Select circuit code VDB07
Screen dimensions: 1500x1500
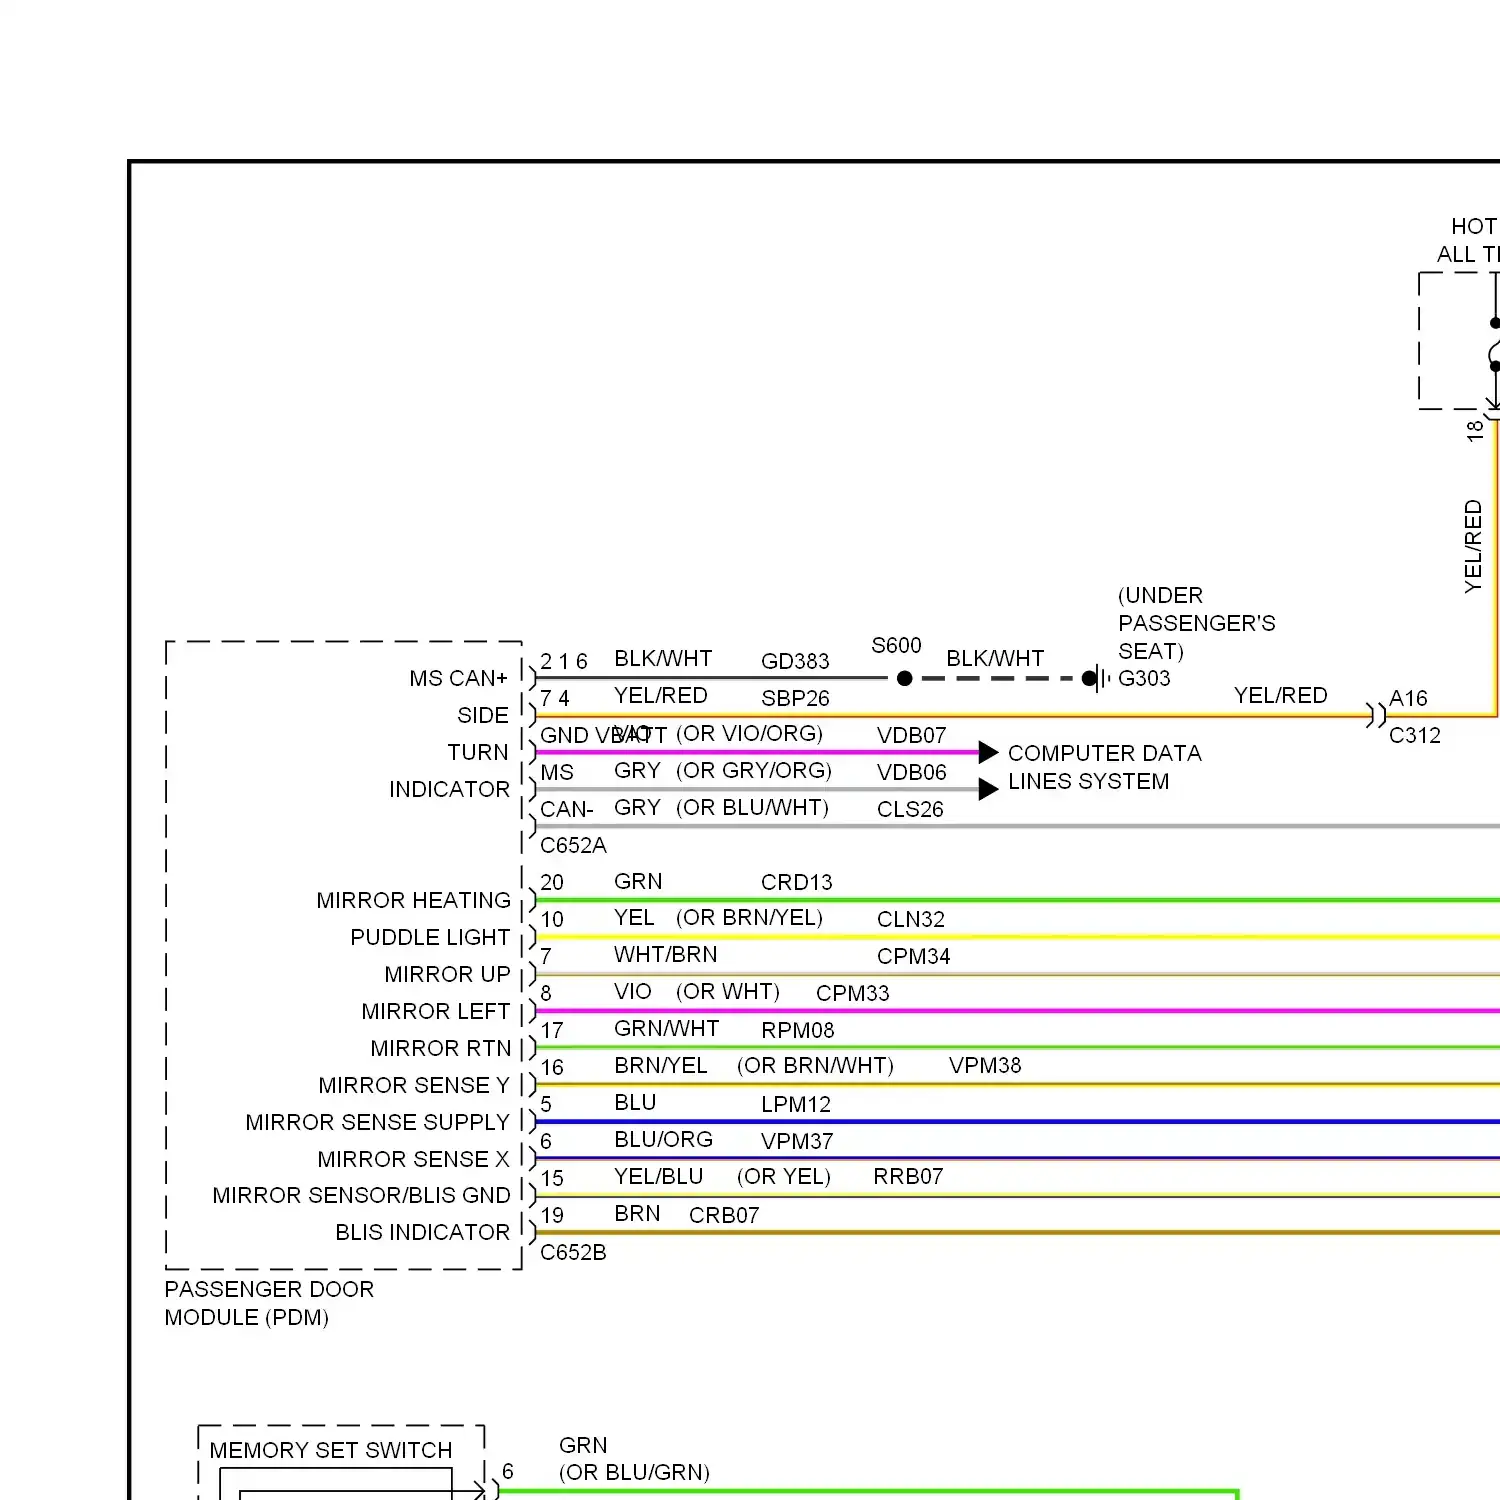tap(911, 735)
